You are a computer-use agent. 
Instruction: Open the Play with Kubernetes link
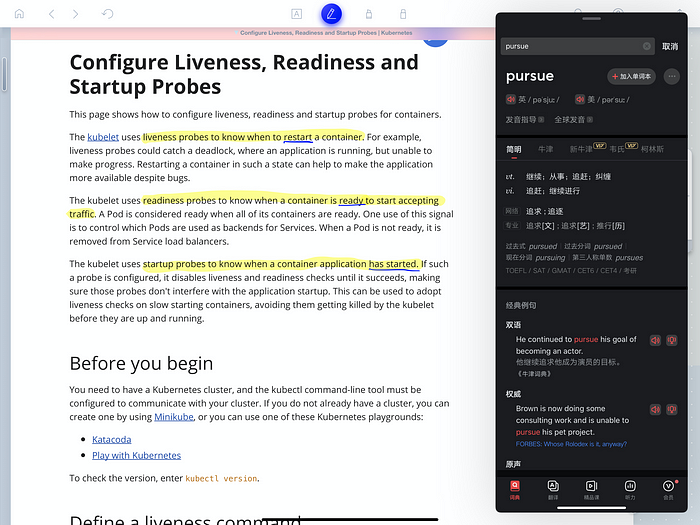pyautogui.click(x=137, y=455)
